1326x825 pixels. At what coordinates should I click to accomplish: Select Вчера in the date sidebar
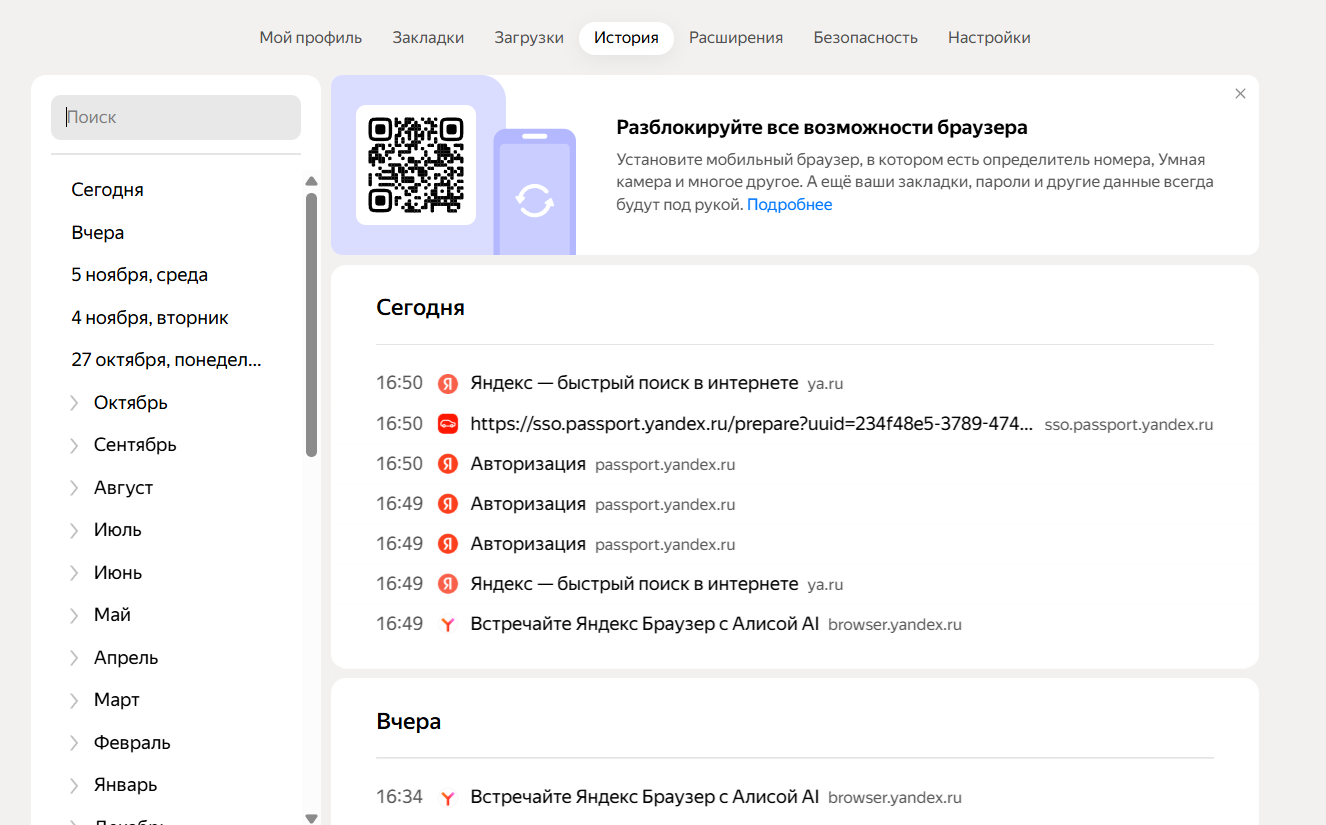[97, 232]
